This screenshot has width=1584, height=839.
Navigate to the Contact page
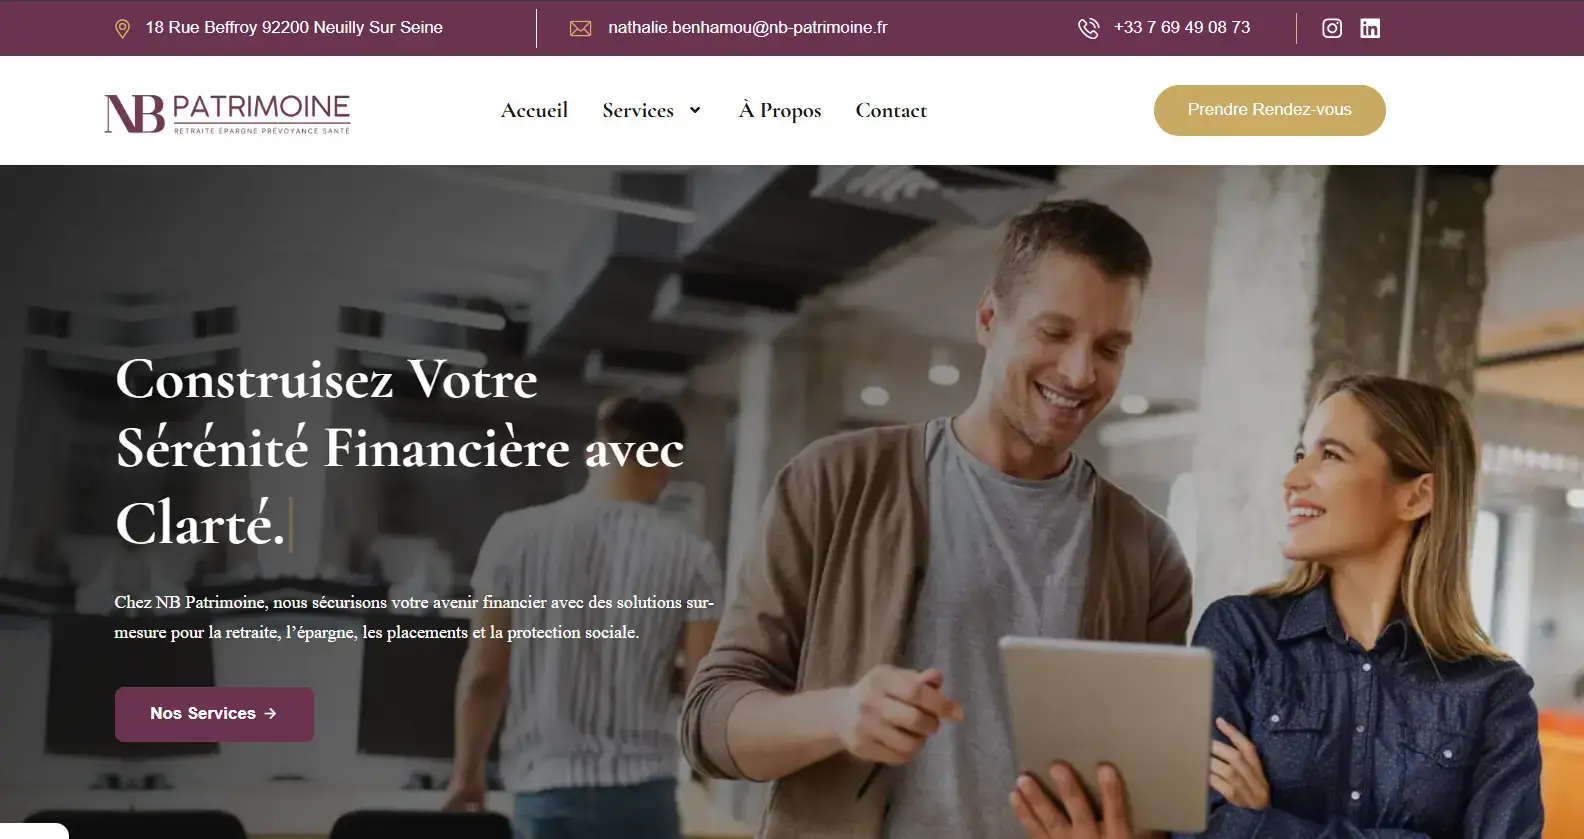[x=891, y=110]
